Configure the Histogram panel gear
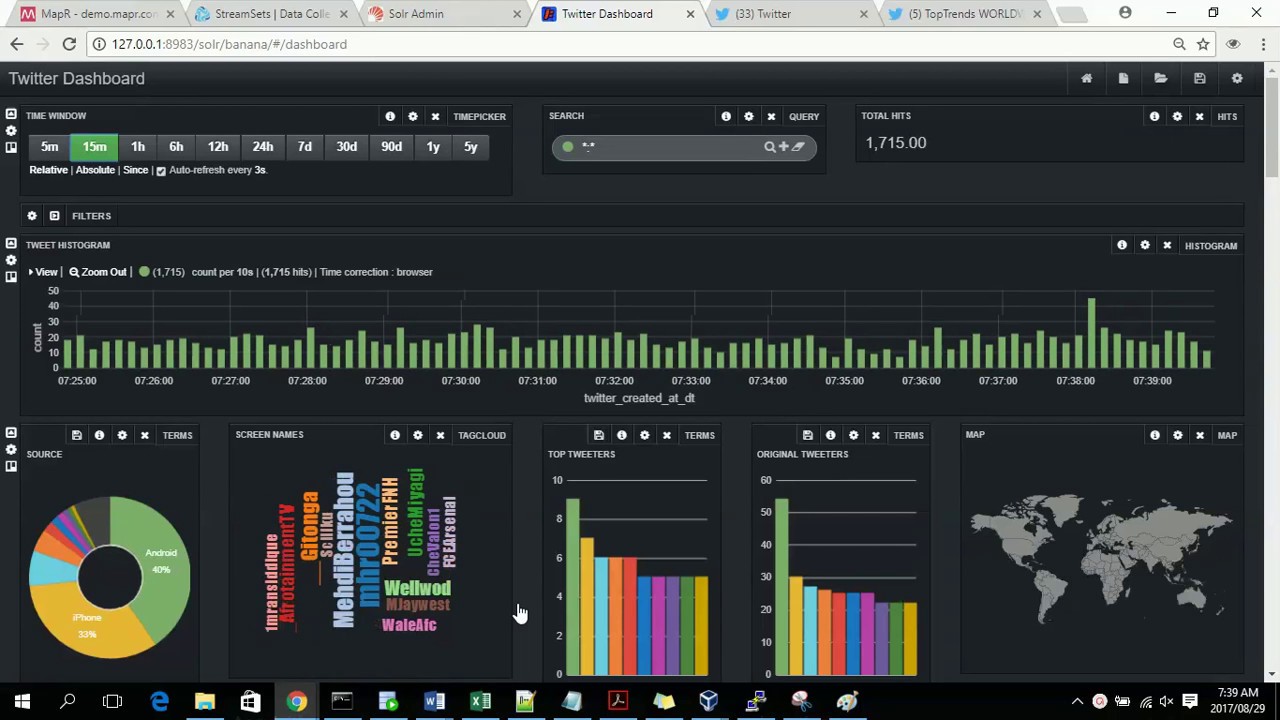 1145,245
